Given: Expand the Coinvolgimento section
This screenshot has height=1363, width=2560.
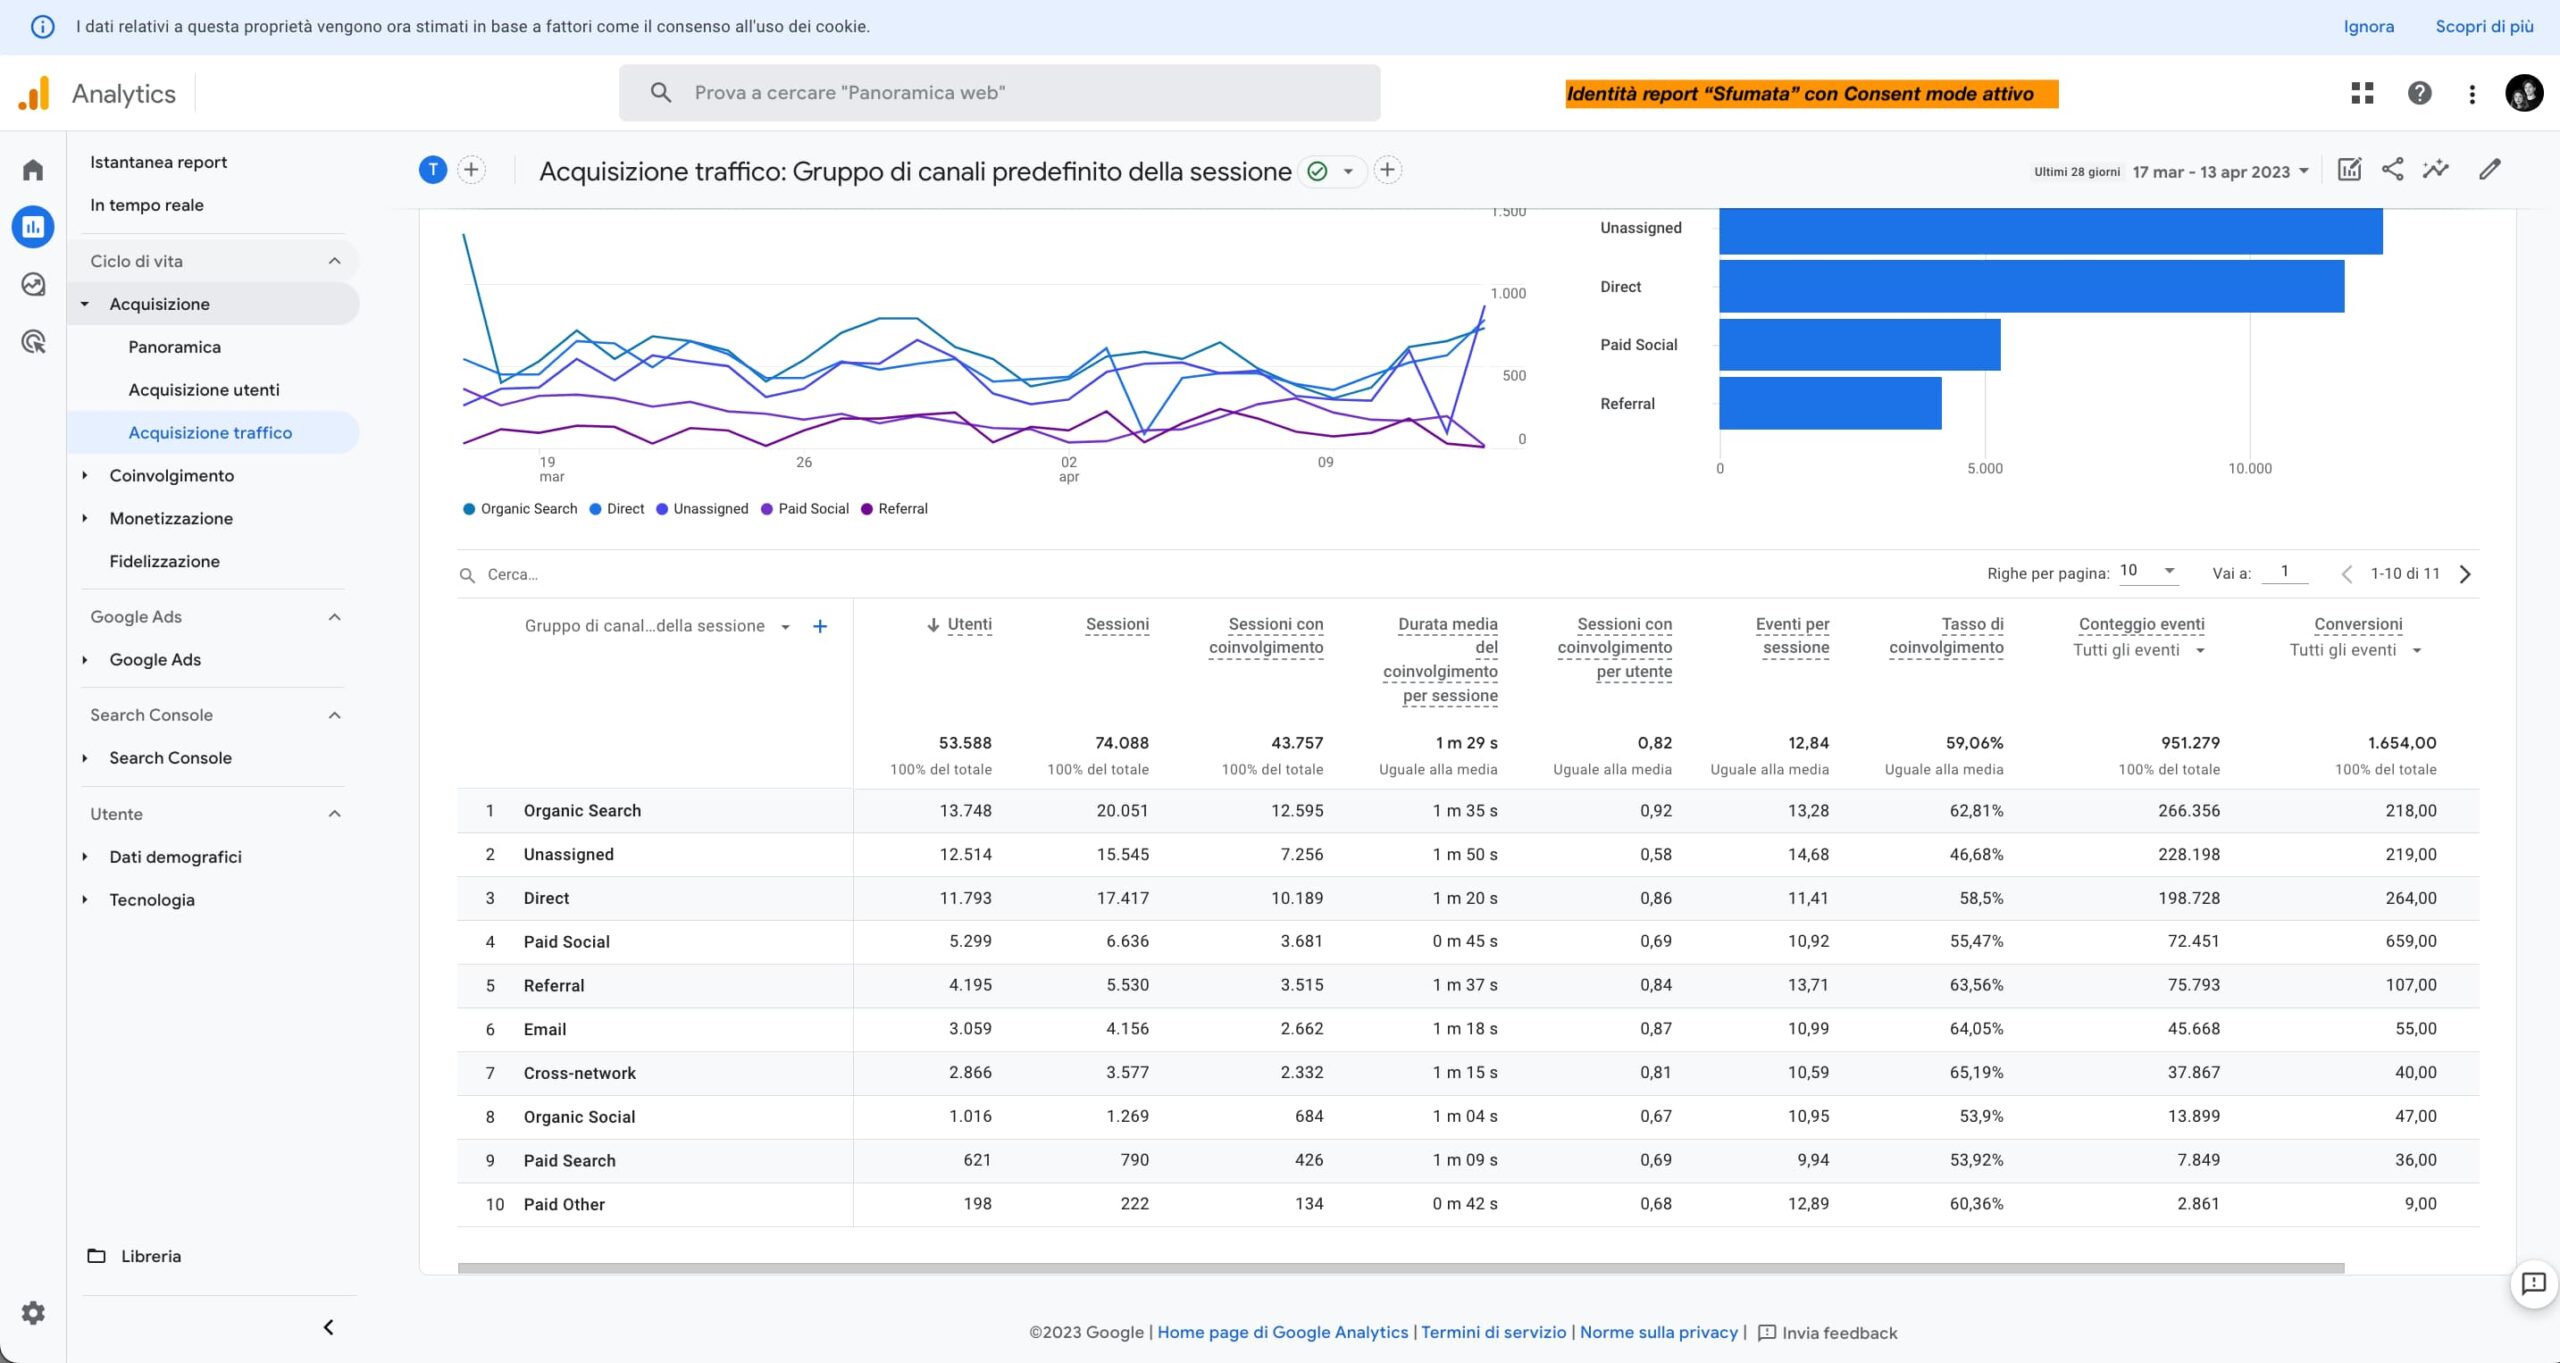Looking at the screenshot, I should (171, 476).
